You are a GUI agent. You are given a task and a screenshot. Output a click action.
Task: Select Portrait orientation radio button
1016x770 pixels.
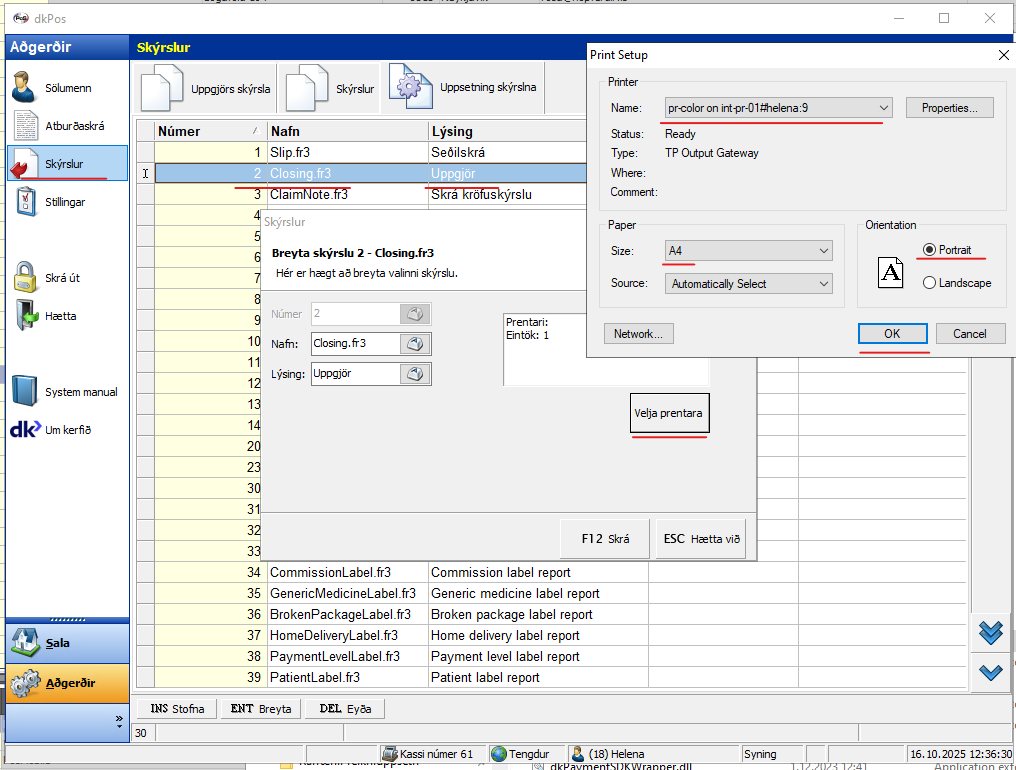tap(929, 250)
